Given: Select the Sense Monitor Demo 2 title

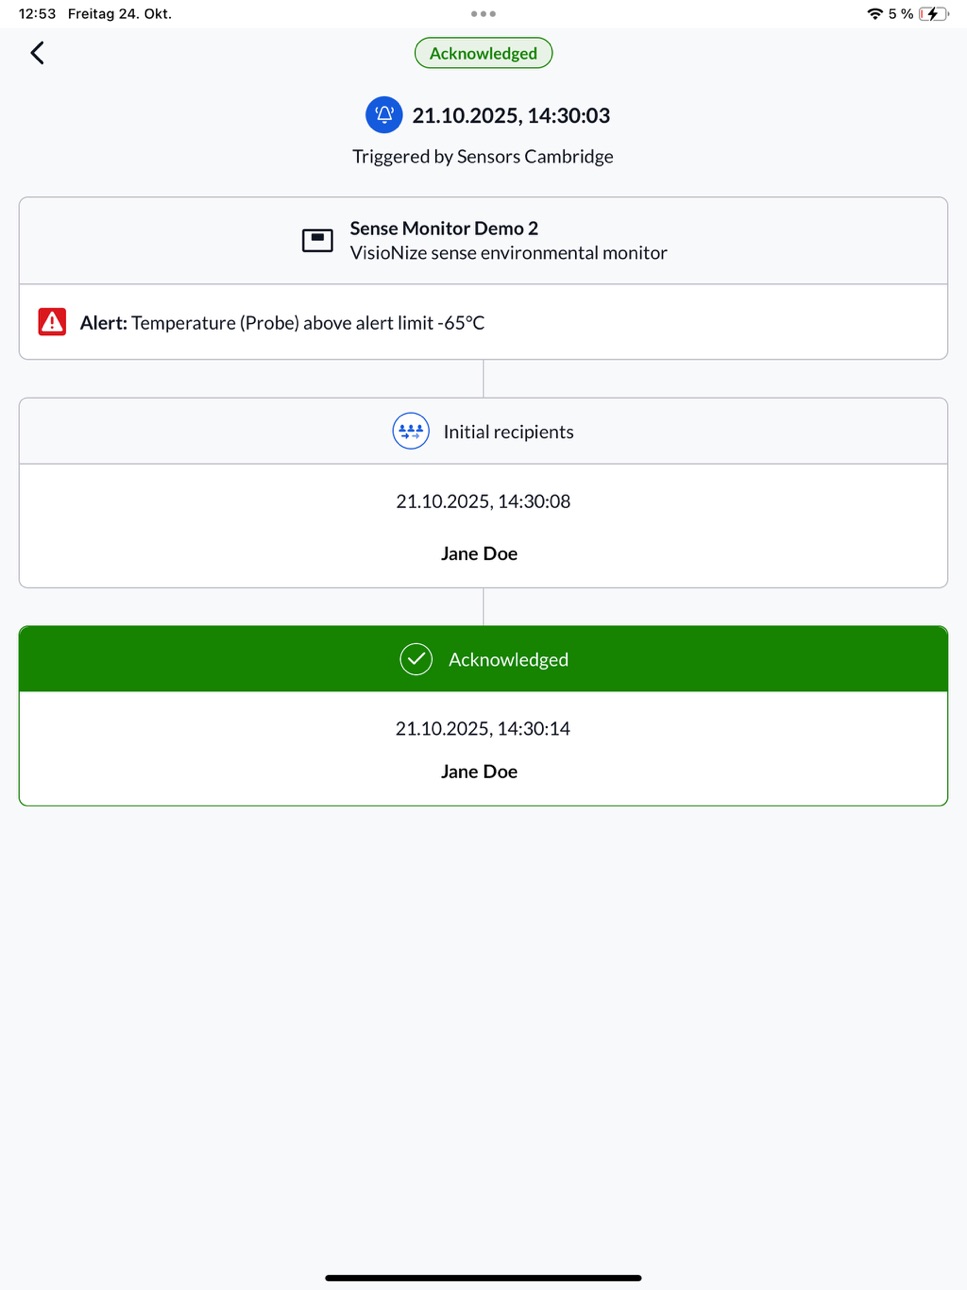Looking at the screenshot, I should pos(444,228).
